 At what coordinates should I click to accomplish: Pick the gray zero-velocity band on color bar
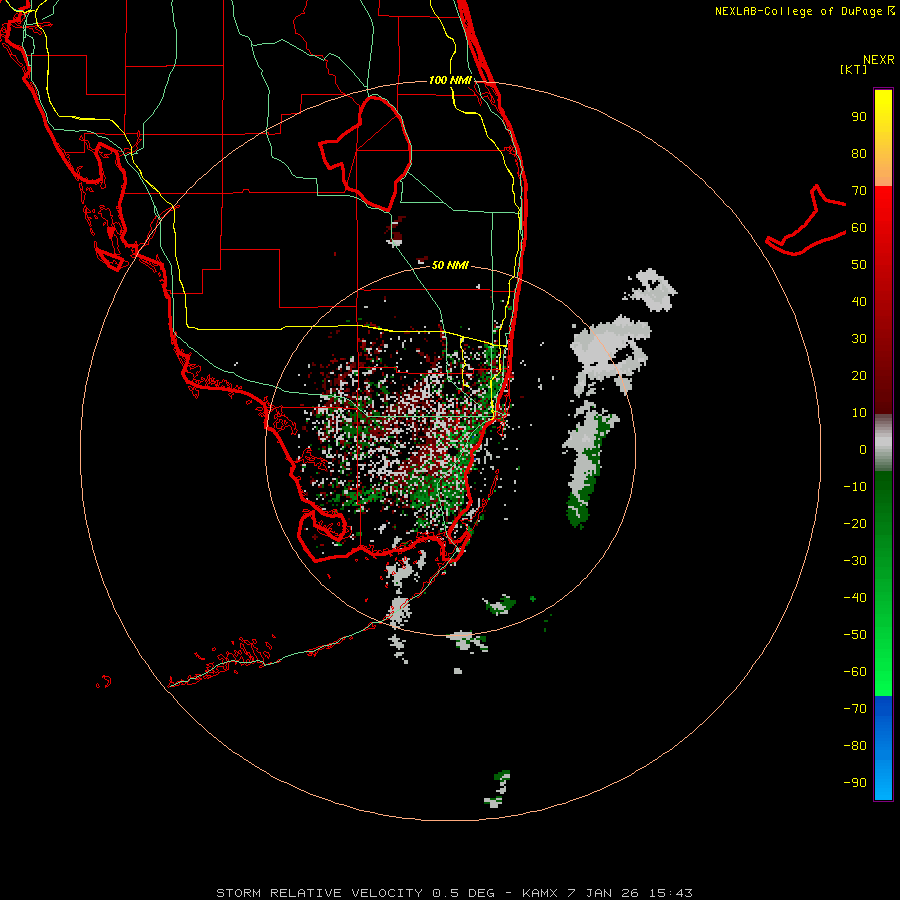pos(883,443)
